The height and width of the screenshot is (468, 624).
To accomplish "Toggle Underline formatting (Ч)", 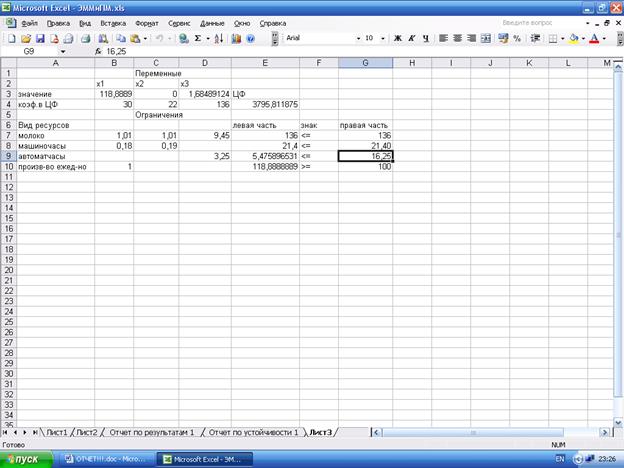I will coord(425,38).
